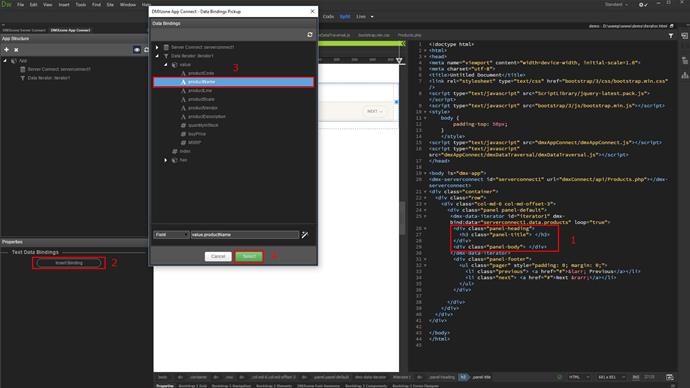Open the Tools menu
690x388 pixels.
81,4
